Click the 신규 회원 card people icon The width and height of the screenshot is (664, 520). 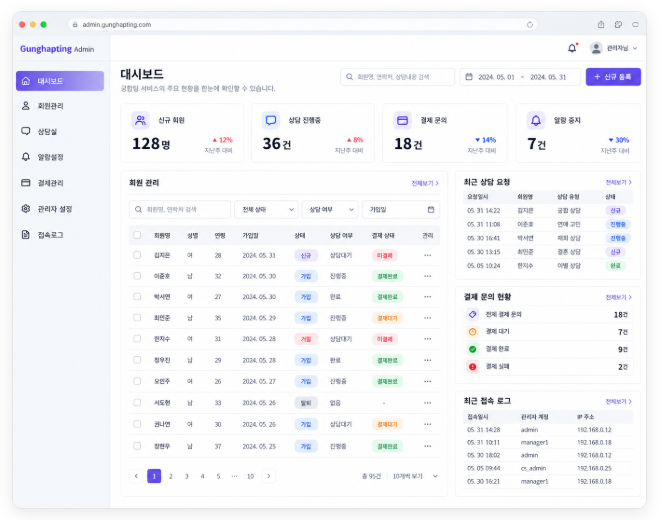coord(140,121)
